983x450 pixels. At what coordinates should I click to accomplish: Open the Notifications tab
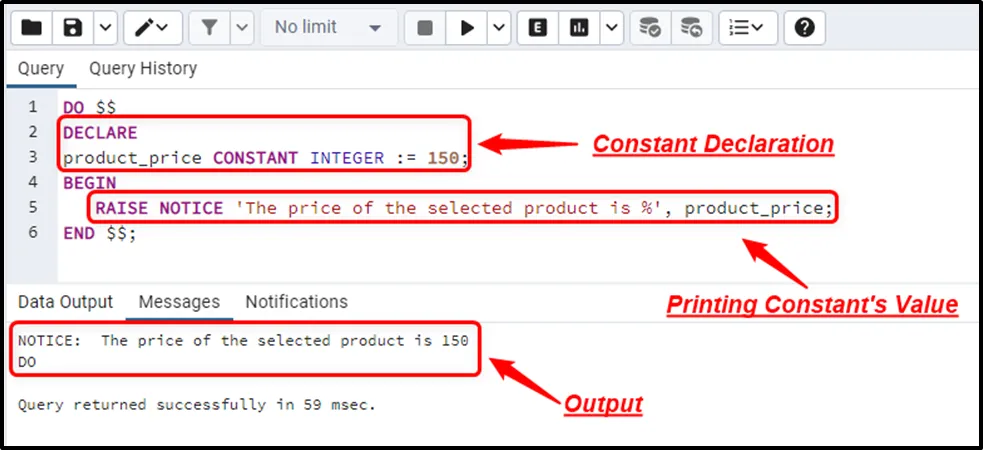point(296,302)
